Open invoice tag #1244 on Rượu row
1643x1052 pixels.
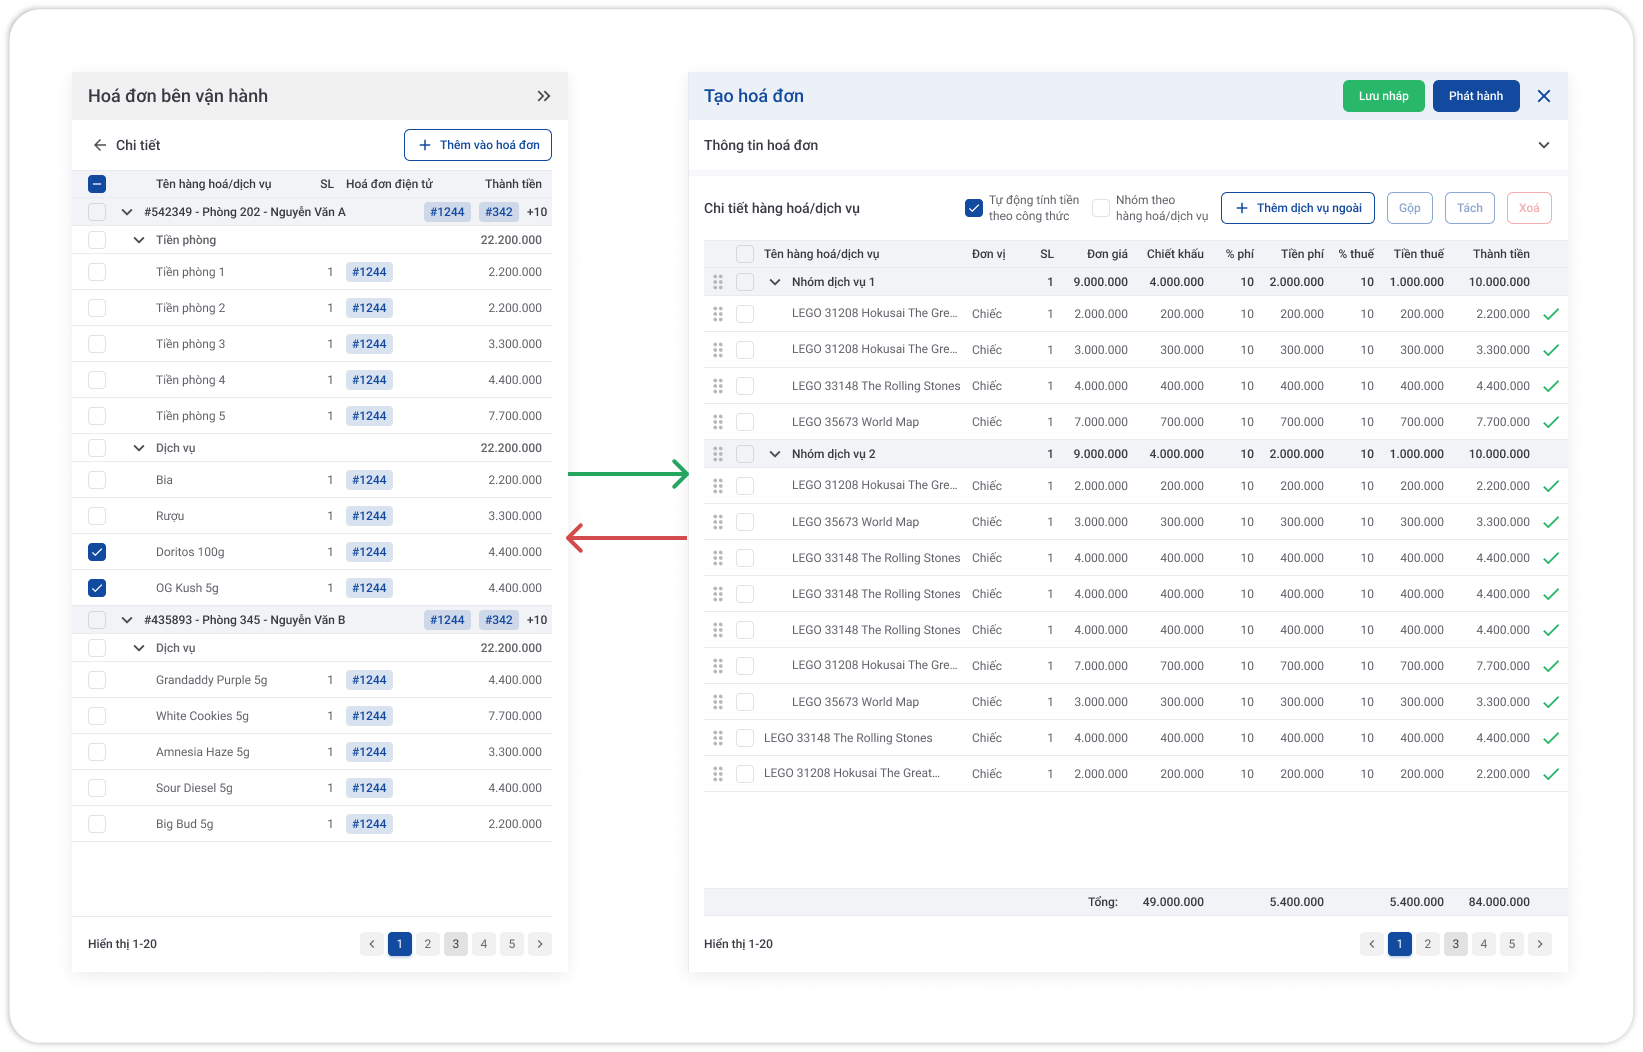point(369,516)
